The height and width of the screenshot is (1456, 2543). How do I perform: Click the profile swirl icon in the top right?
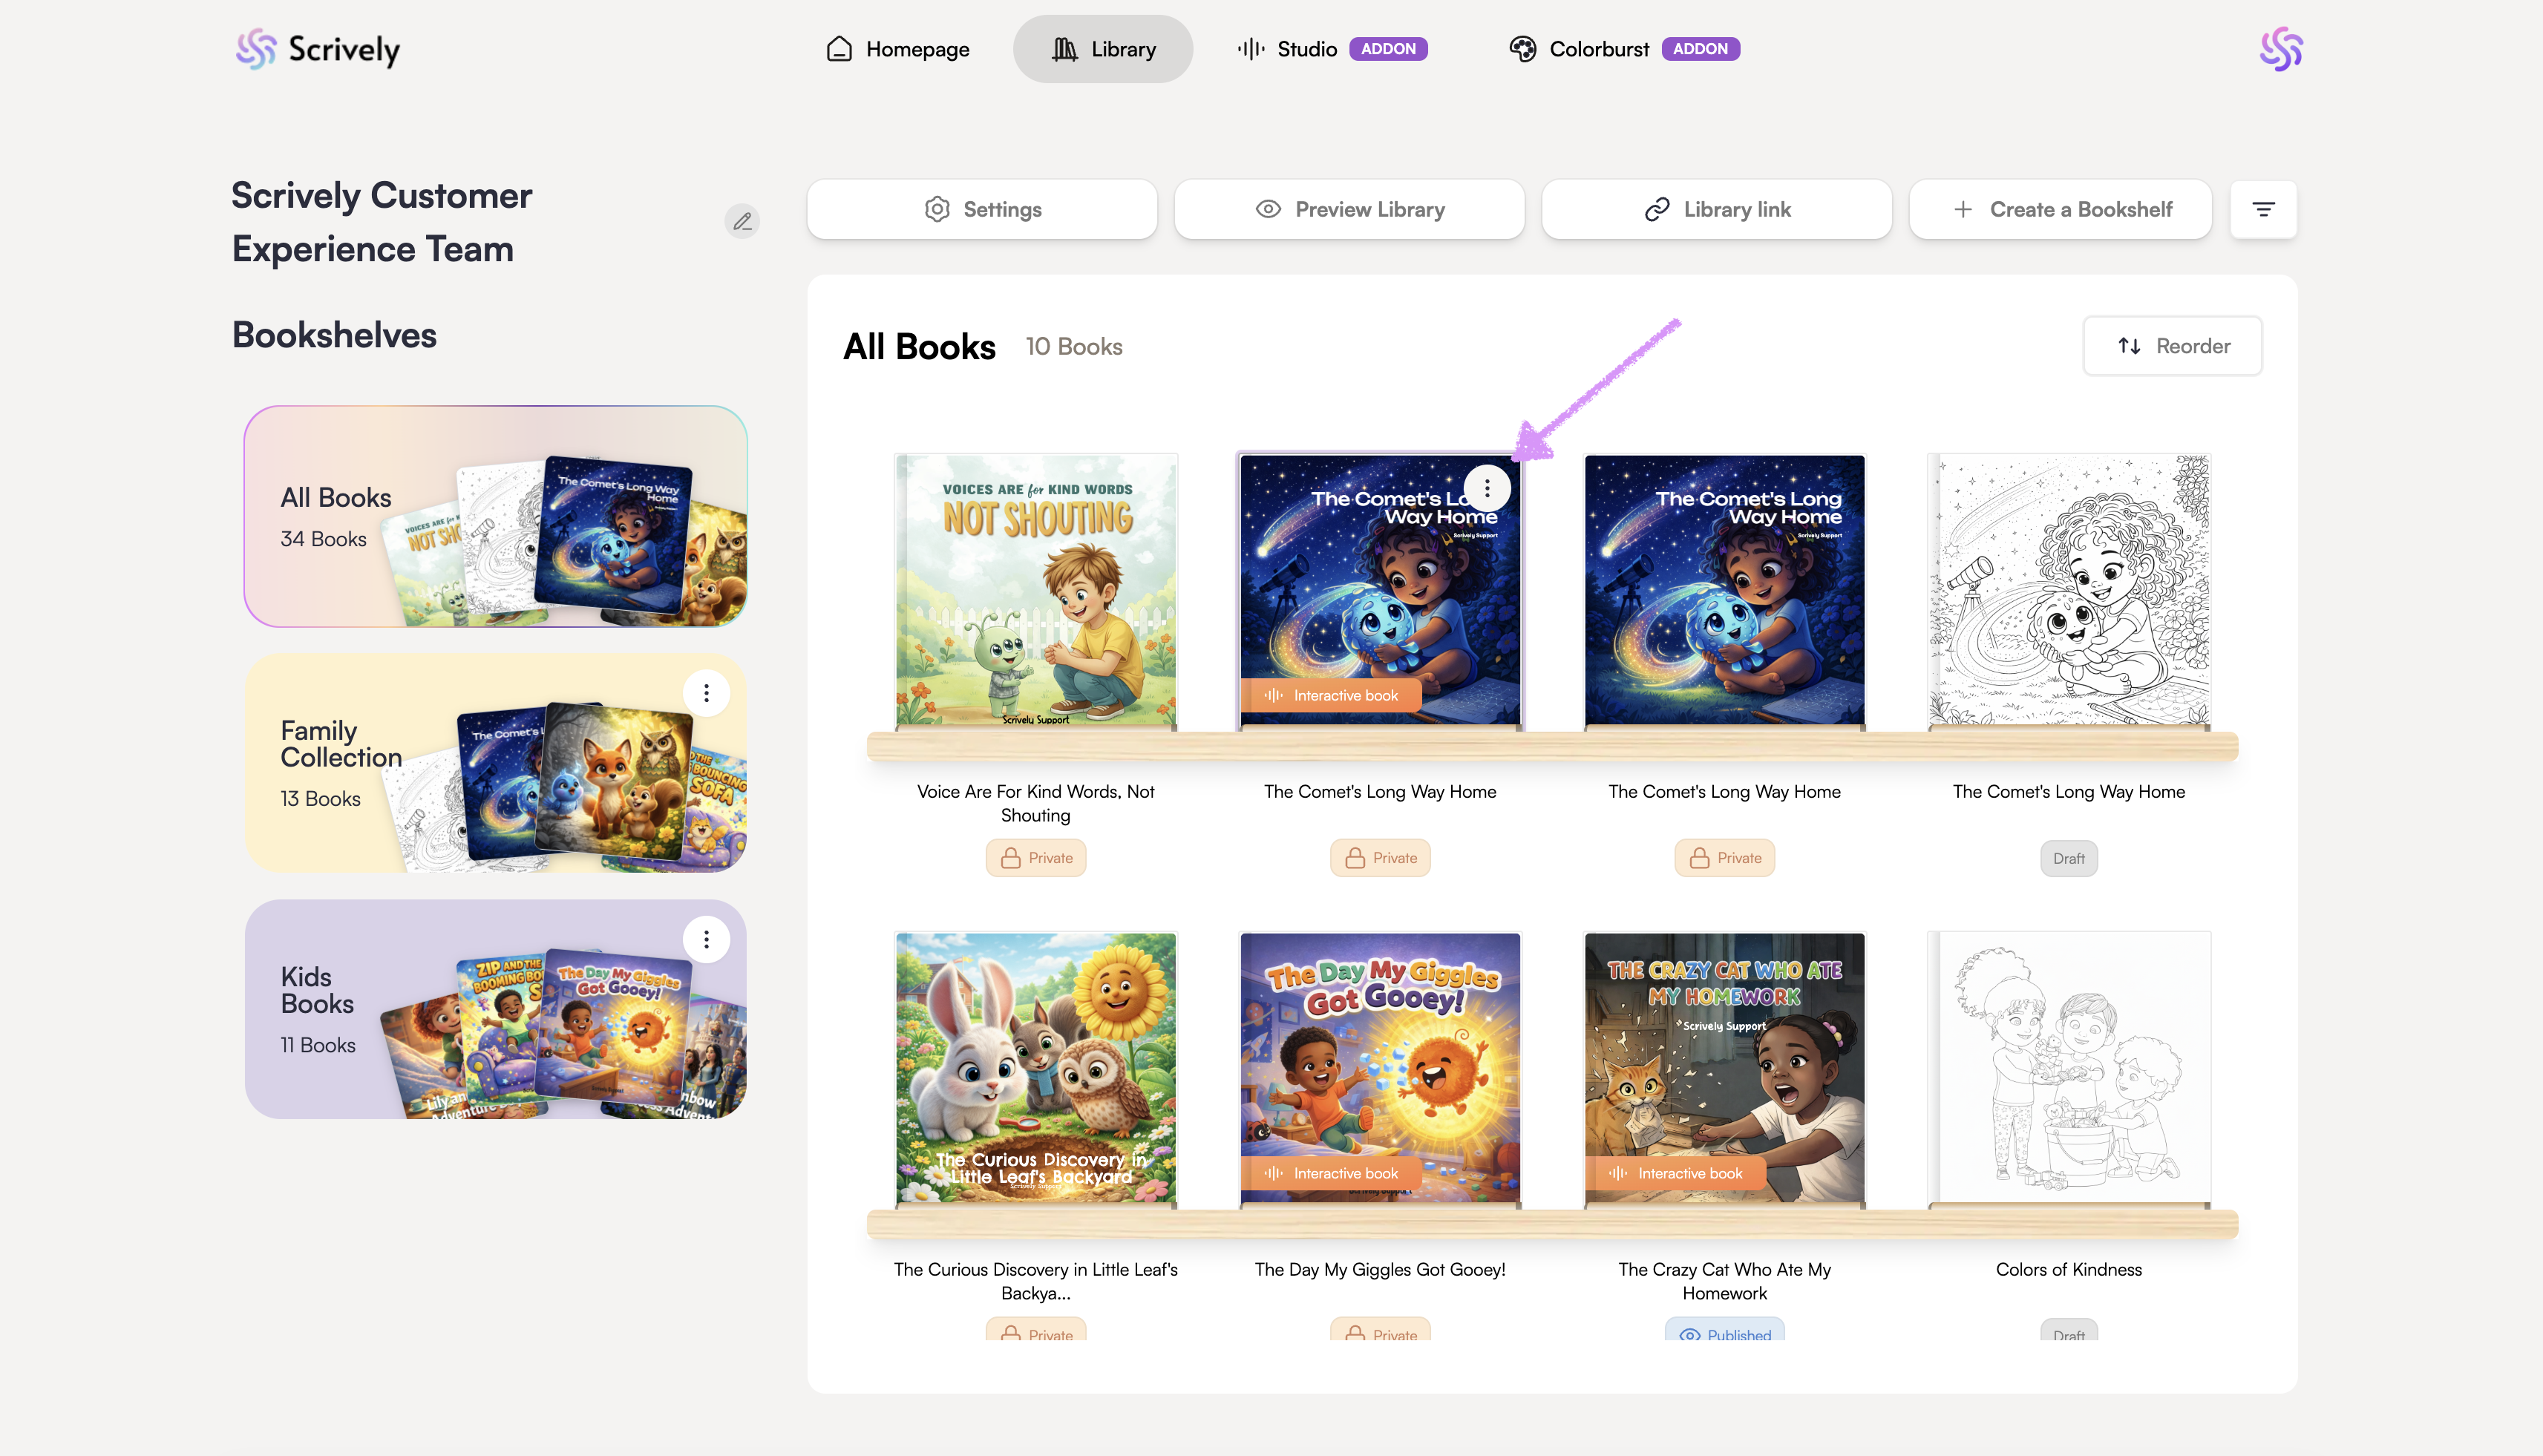pos(2280,49)
